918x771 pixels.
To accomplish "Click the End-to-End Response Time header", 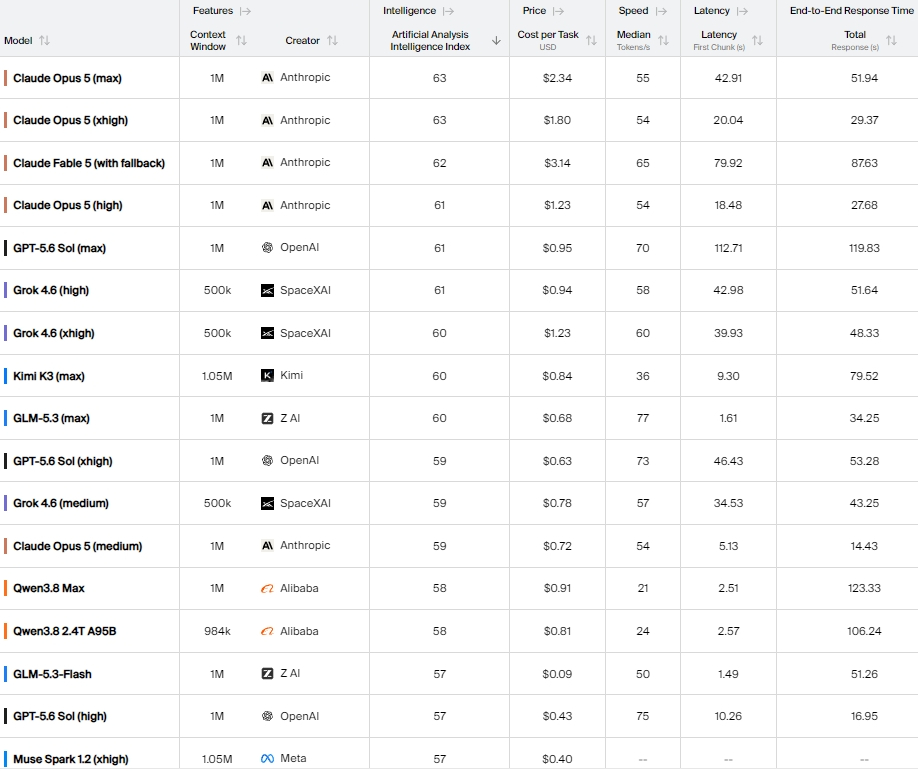I will click(x=852, y=11).
